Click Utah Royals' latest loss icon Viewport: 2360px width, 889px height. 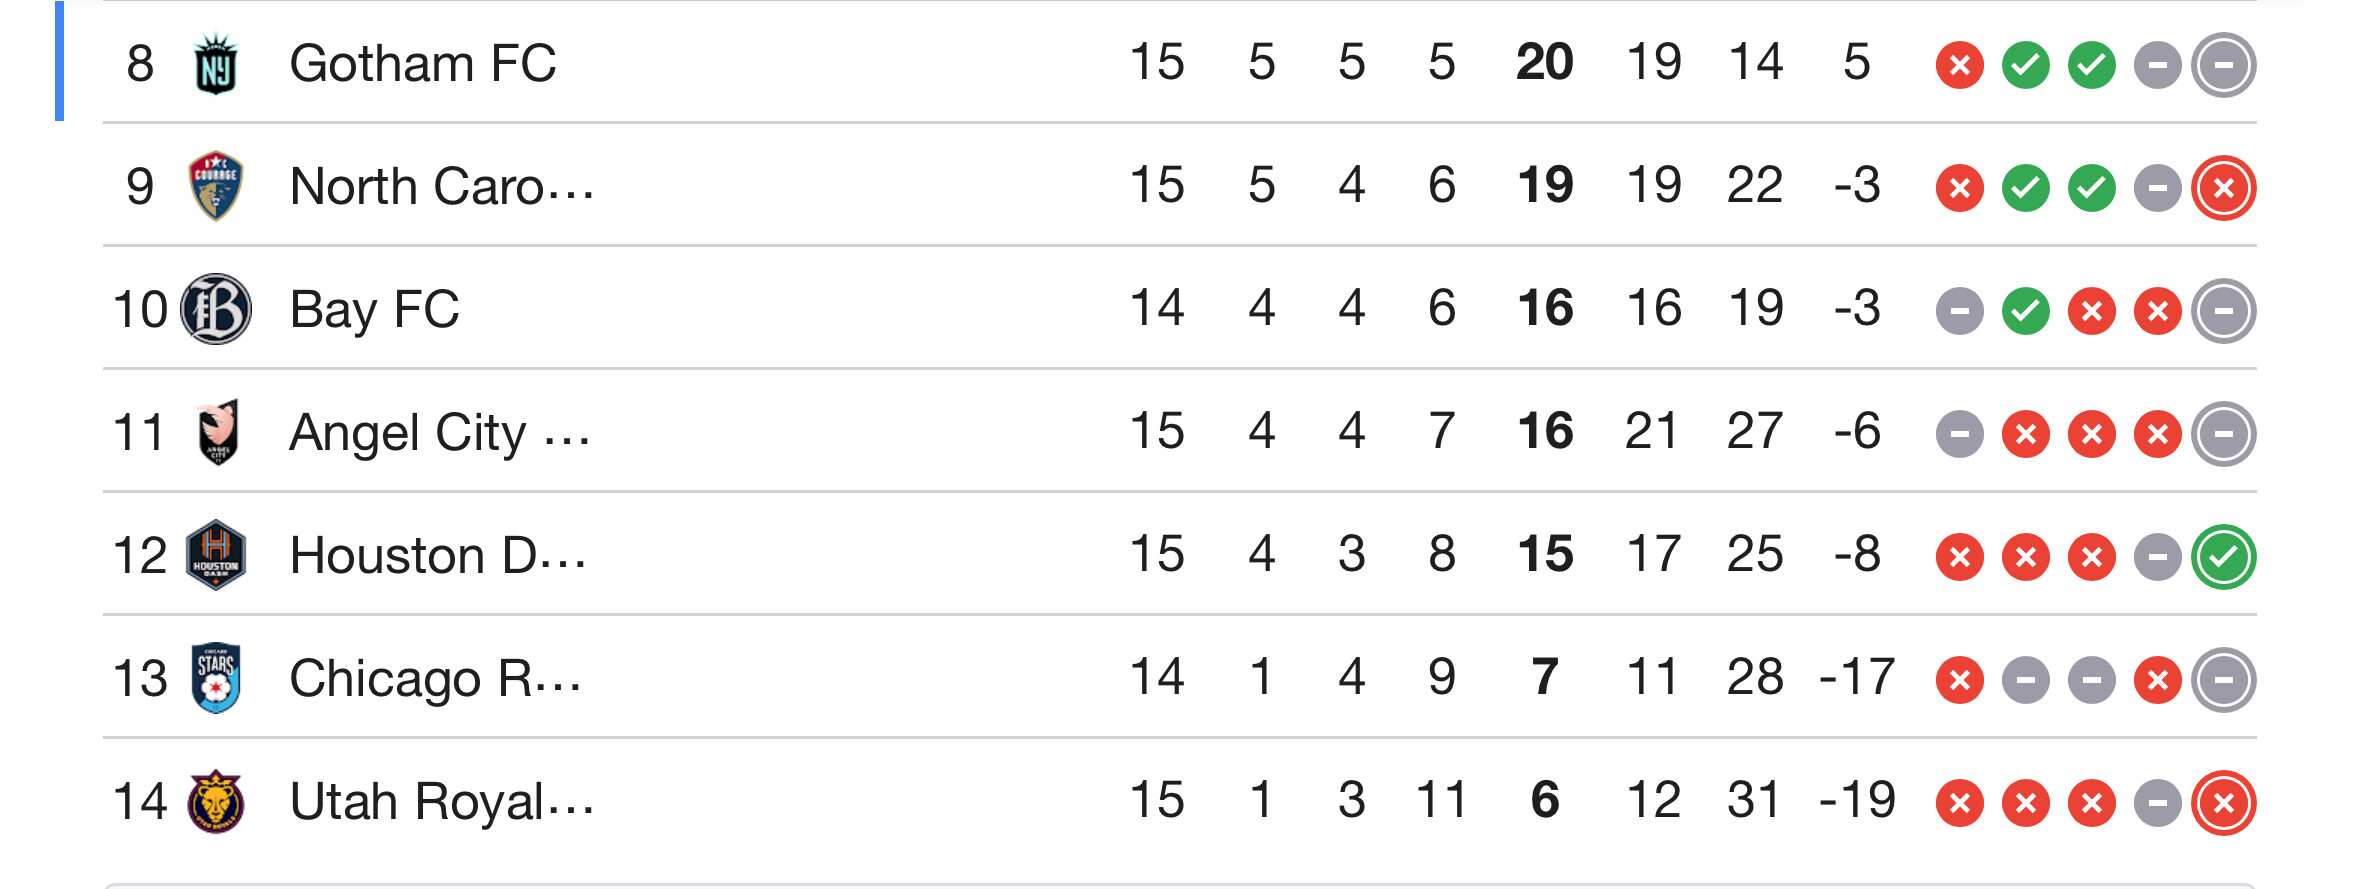2223,803
